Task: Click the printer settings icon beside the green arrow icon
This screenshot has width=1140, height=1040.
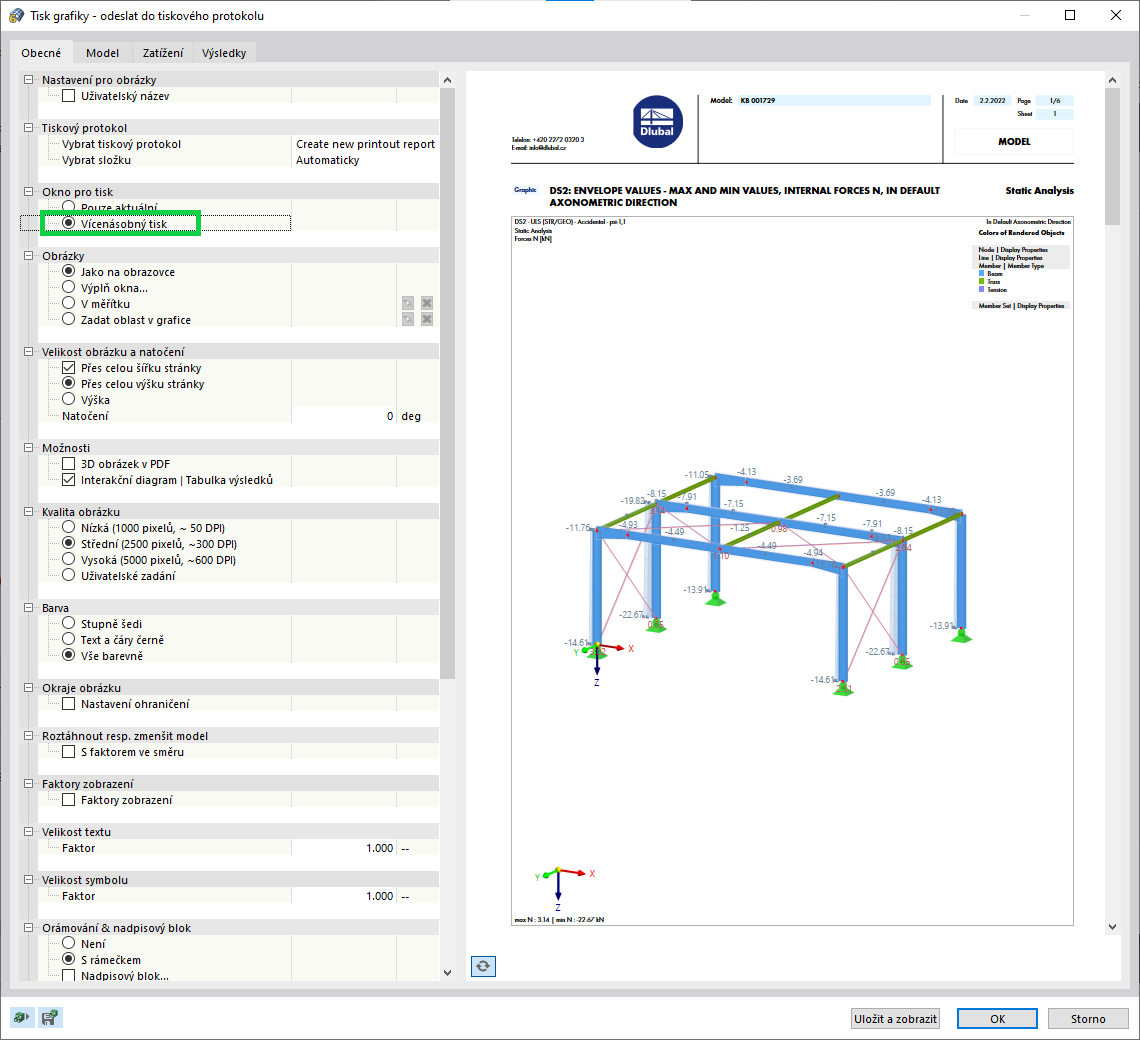Action: [x=50, y=1017]
